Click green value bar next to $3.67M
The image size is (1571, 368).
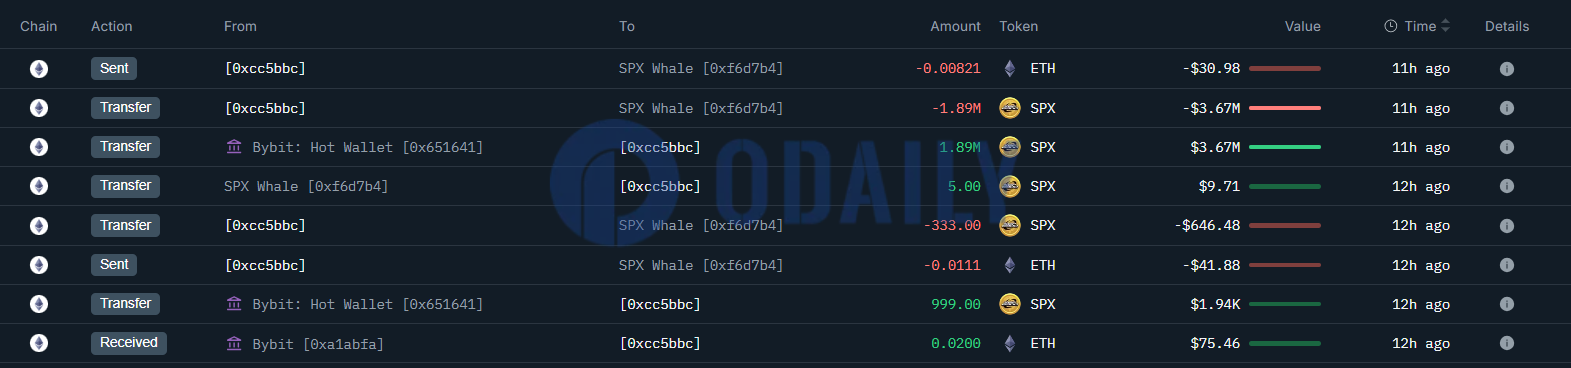point(1285,147)
